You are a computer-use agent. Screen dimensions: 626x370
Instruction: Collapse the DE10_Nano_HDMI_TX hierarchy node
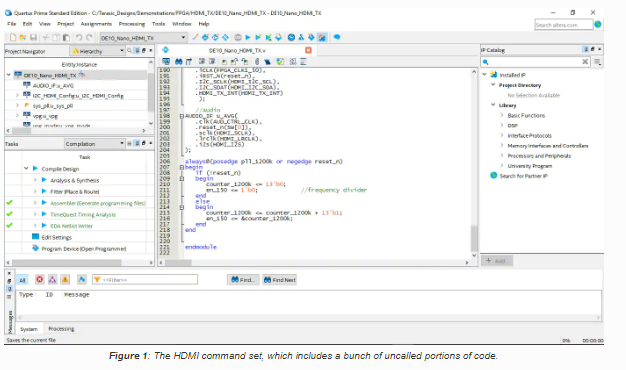click(x=8, y=75)
